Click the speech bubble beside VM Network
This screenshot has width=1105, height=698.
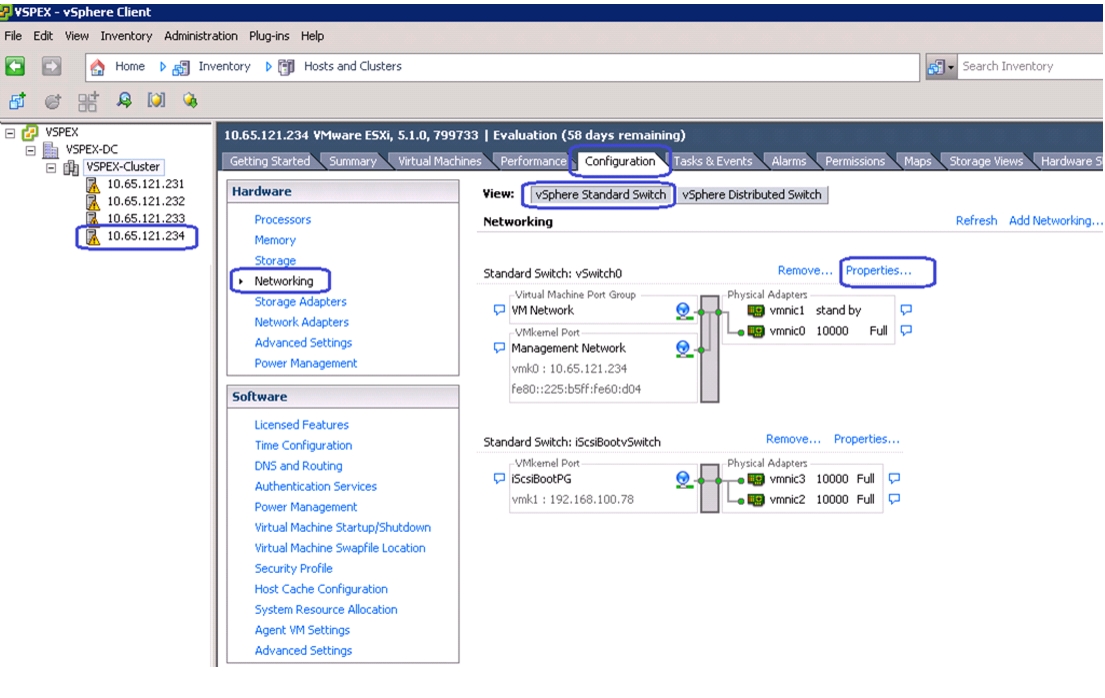(499, 310)
